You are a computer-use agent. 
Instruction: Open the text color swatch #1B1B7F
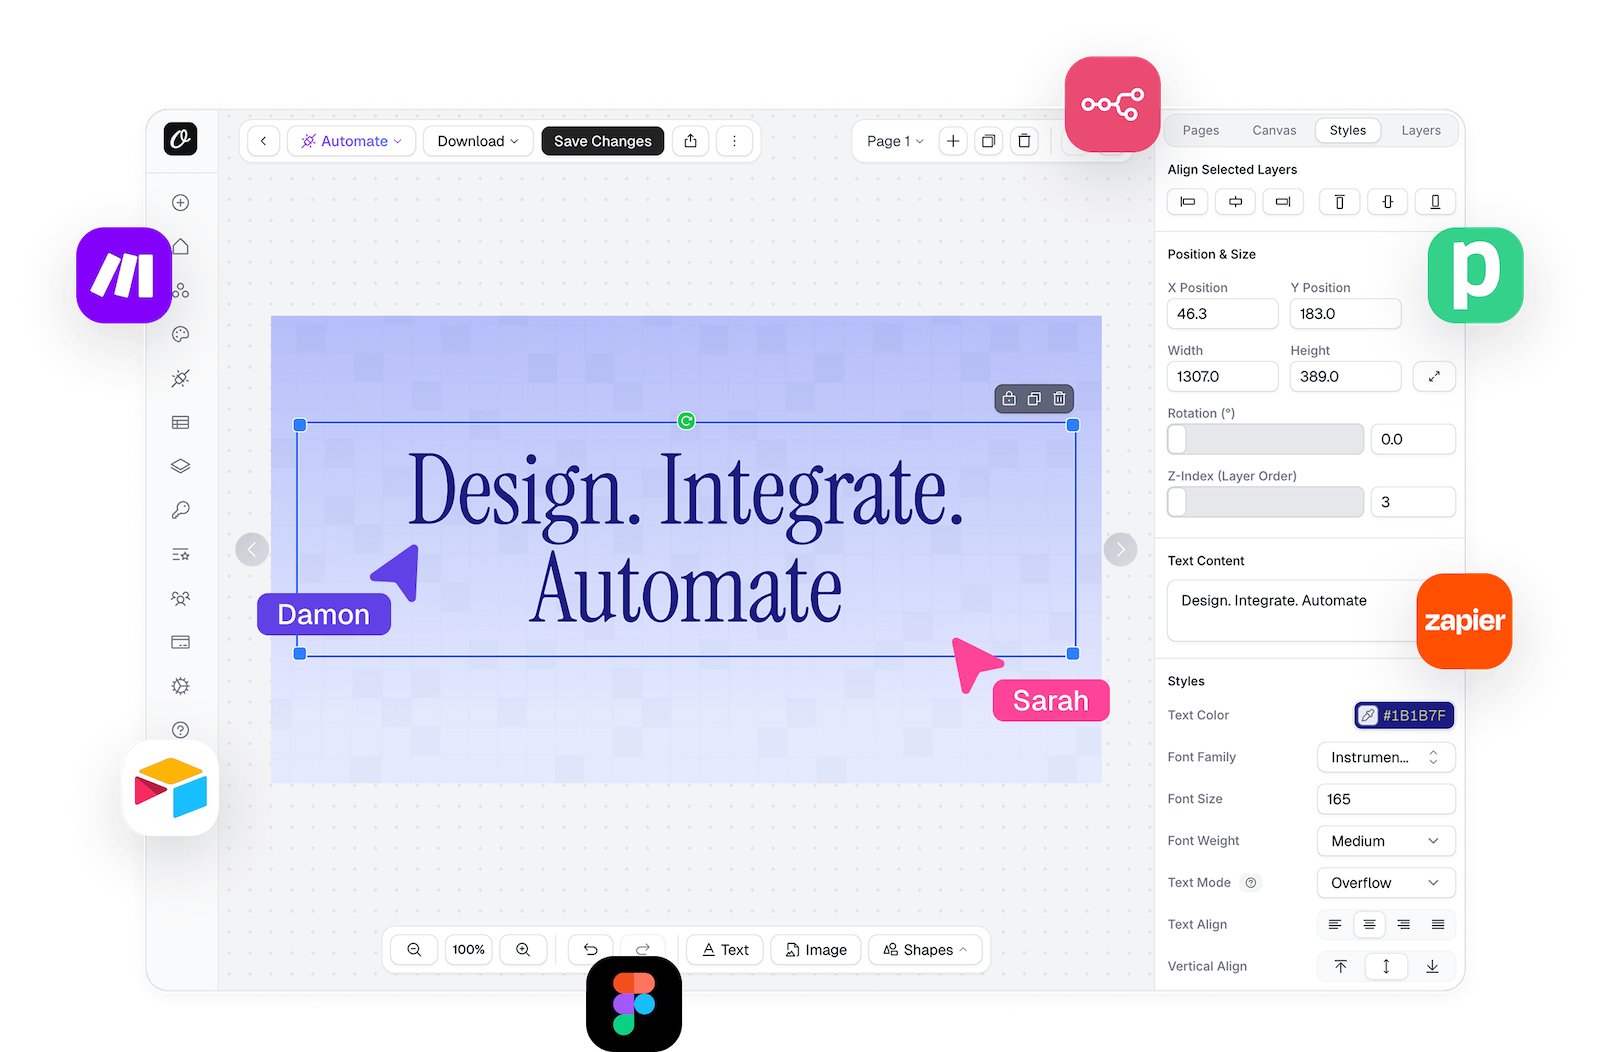(x=1404, y=715)
